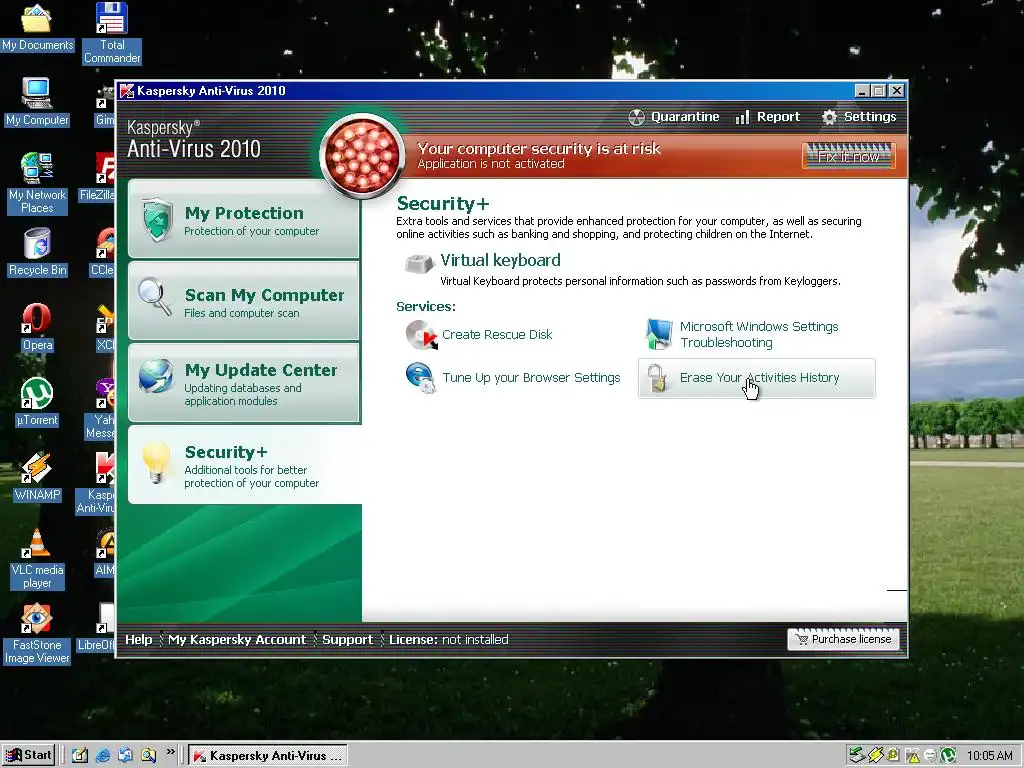Image resolution: width=1024 pixels, height=768 pixels.
Task: Open Microsoft Windows Settings Troubleshooting link
Action: [759, 334]
